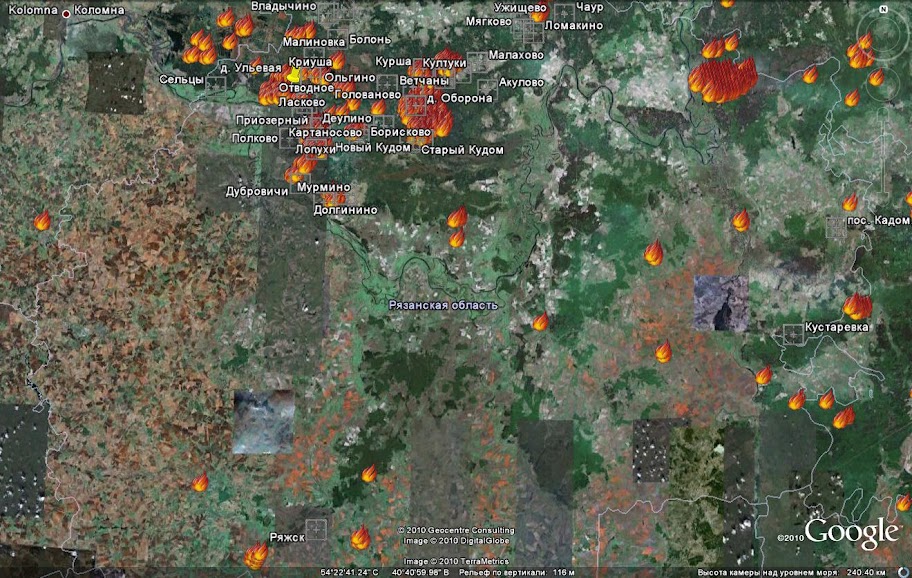The image size is (912, 578).
Task: Click the Борисково place label
Action: pyautogui.click(x=401, y=133)
